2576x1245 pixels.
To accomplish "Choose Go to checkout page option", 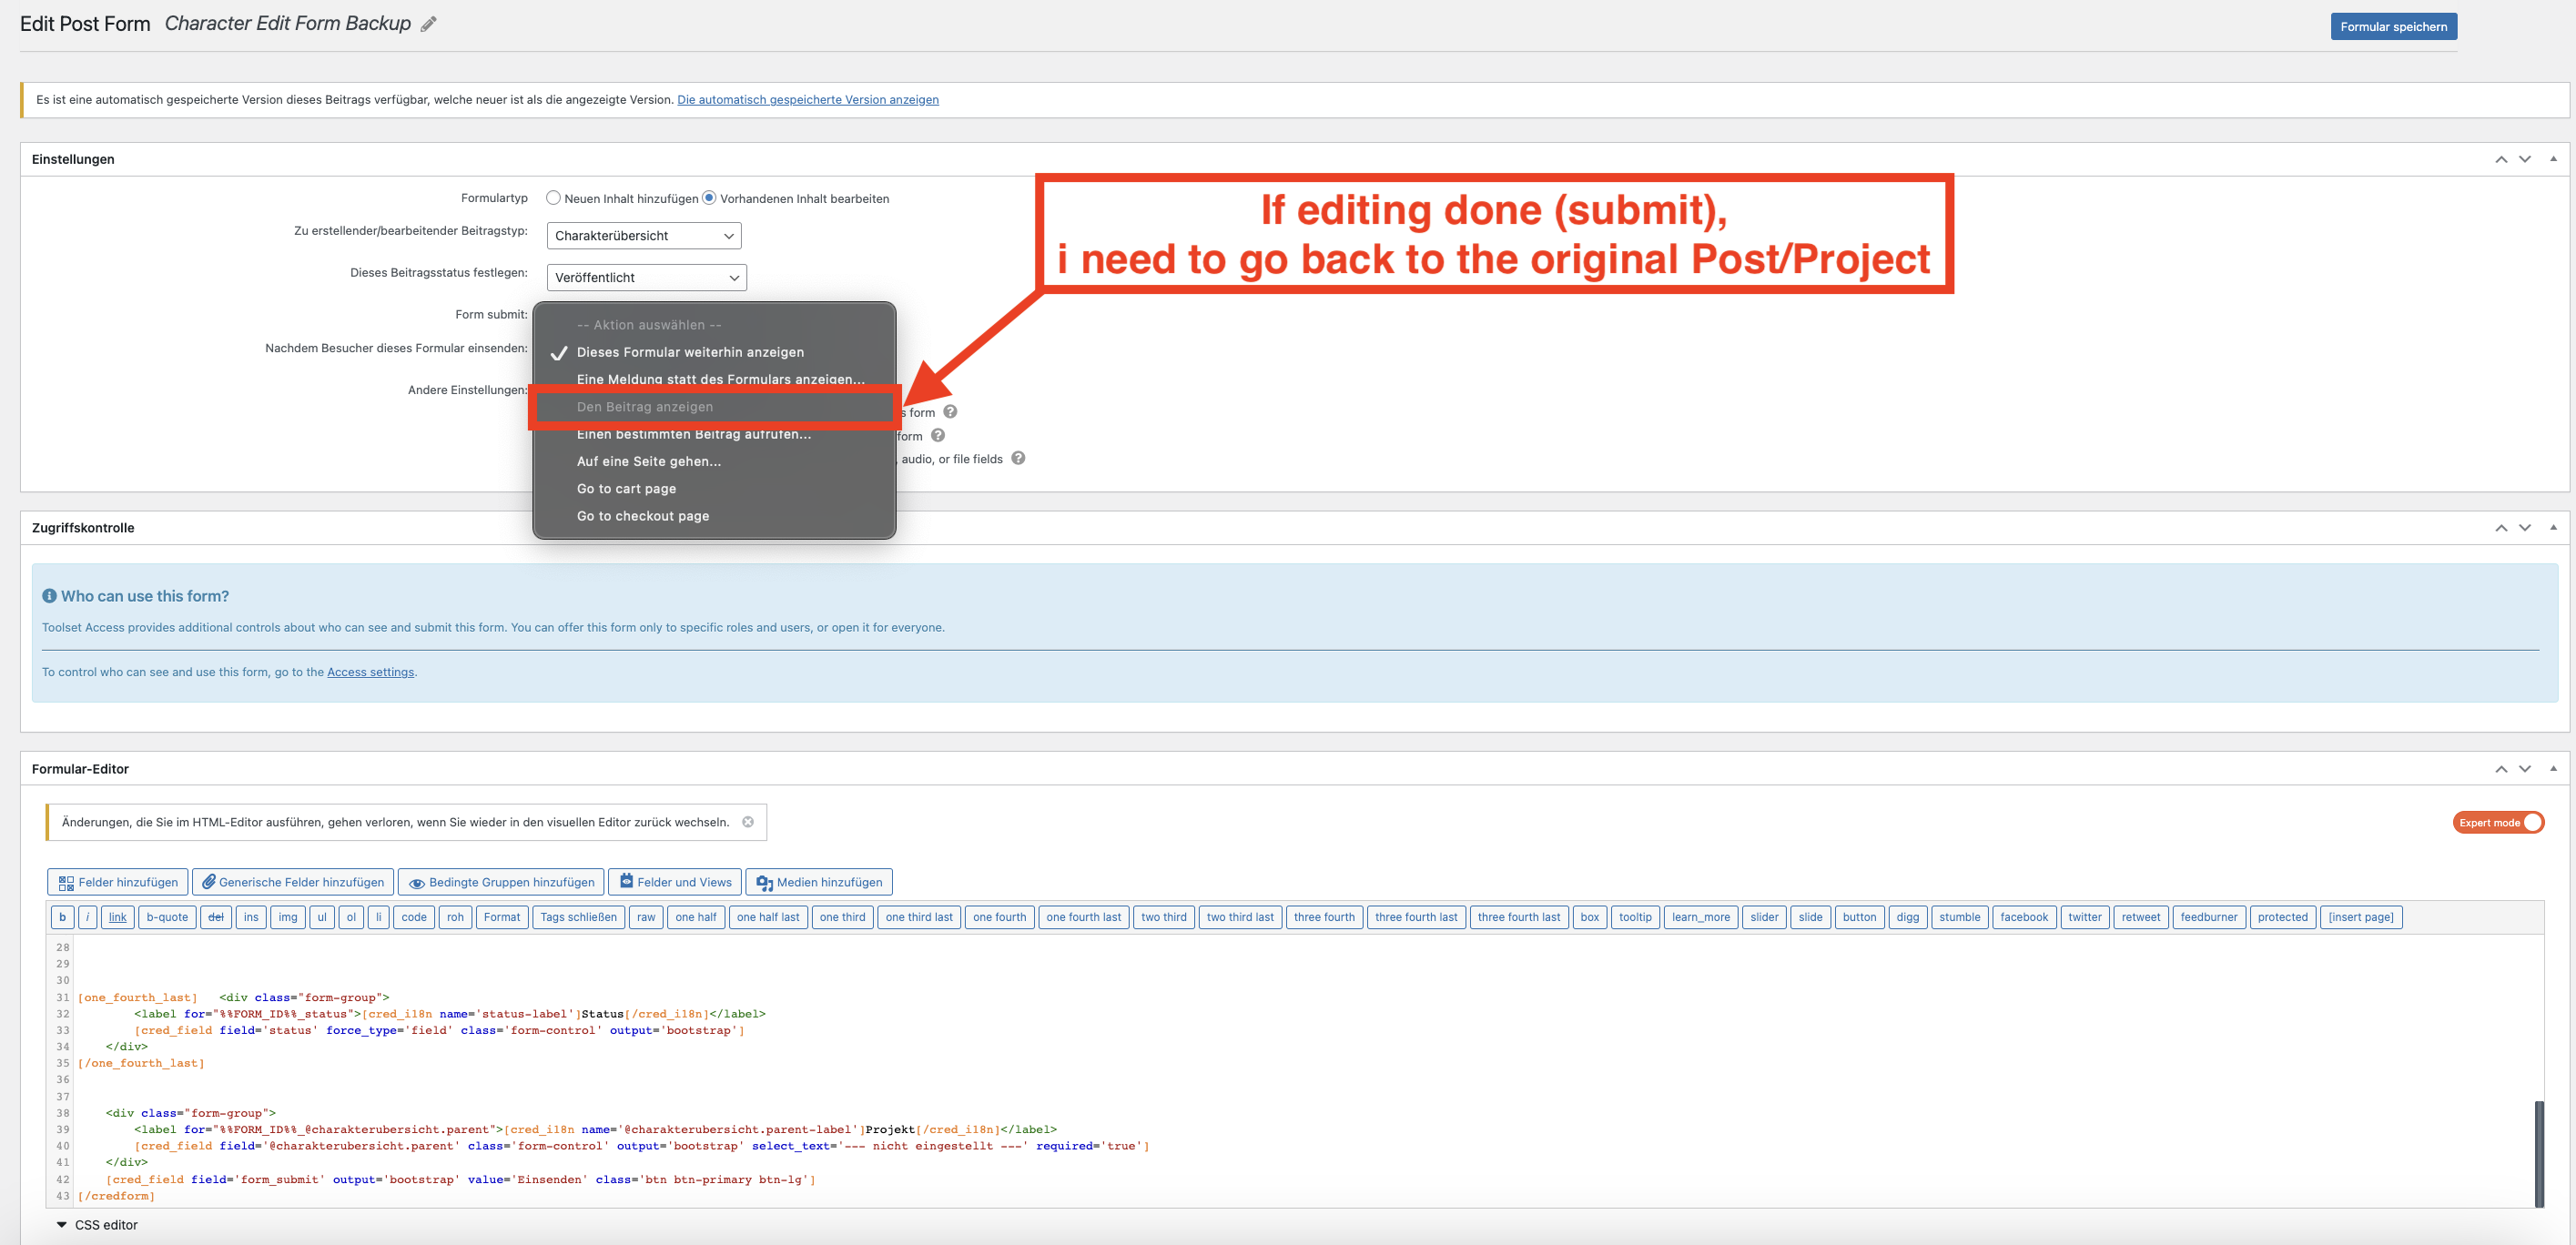I will click(643, 516).
